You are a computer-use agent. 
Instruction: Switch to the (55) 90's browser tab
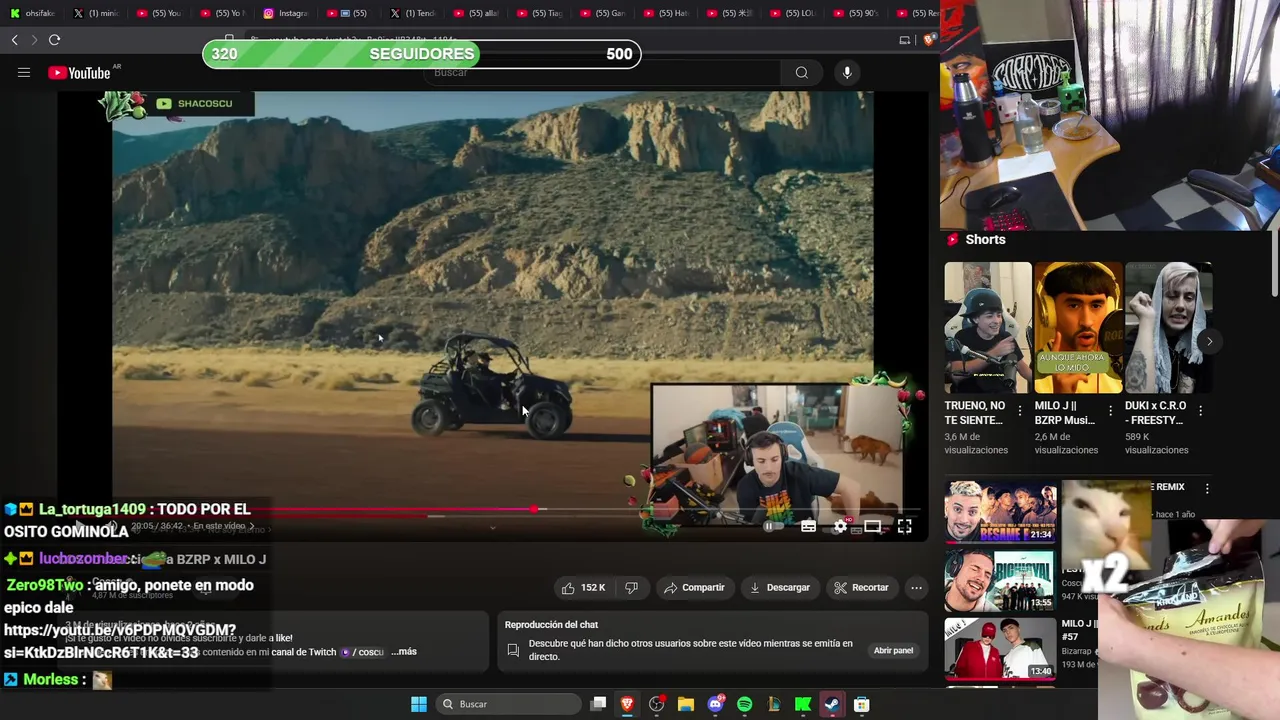click(856, 13)
